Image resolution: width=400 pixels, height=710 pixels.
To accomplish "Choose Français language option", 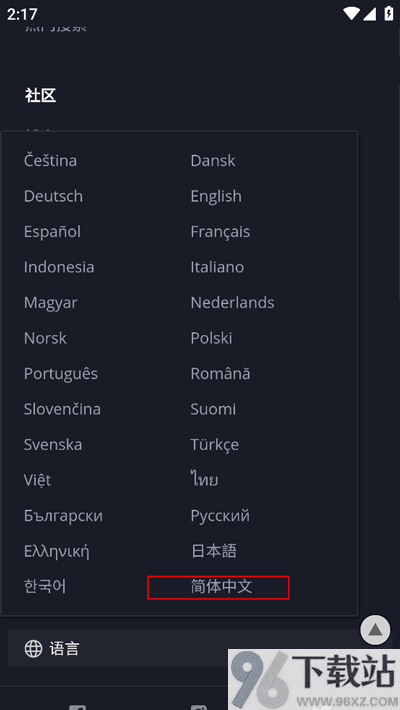I will pos(220,232).
